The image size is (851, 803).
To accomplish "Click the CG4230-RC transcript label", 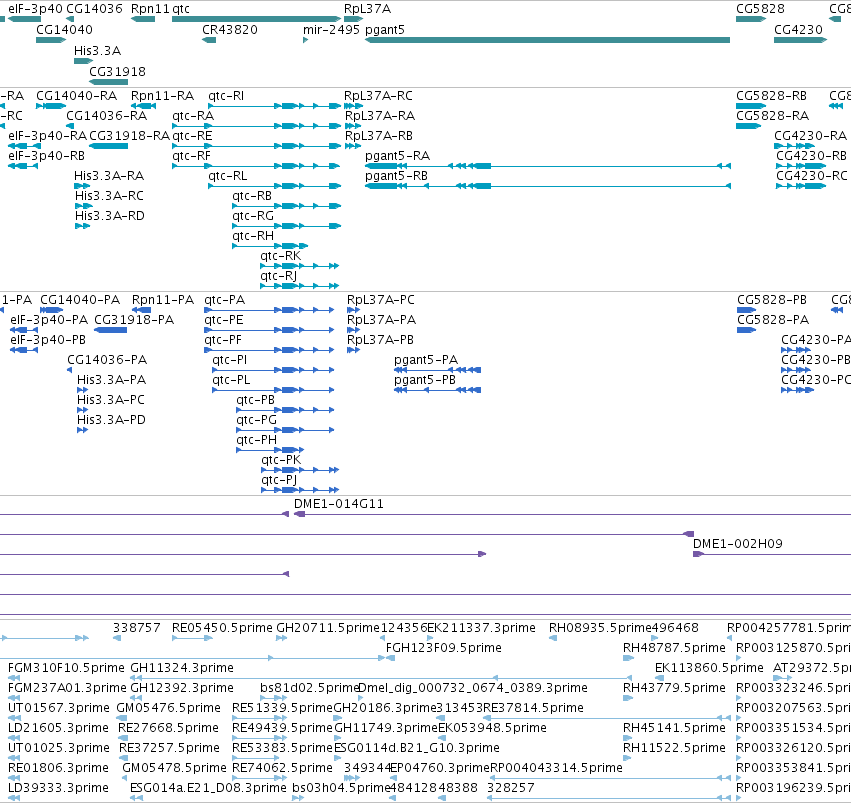I will pos(811,176).
